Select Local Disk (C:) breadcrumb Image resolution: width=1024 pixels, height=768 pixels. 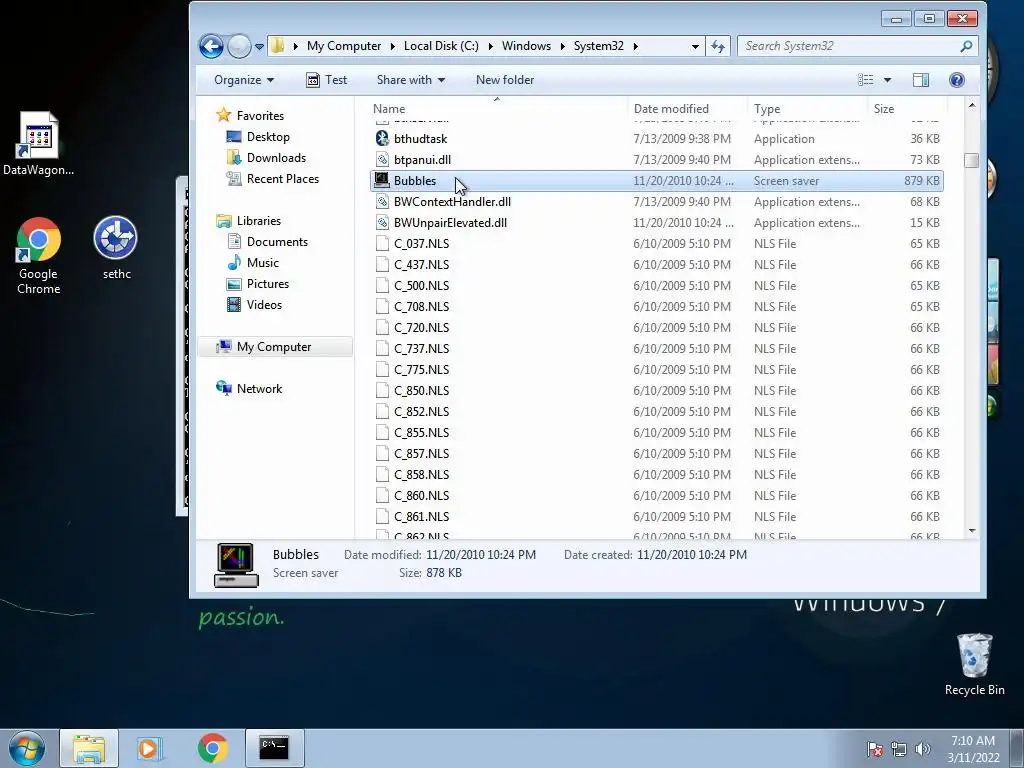tap(441, 46)
